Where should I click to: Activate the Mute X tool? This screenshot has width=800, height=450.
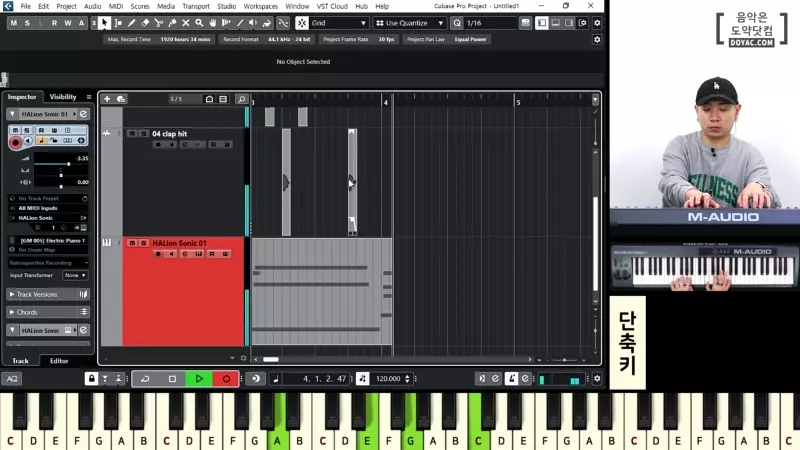(186, 23)
